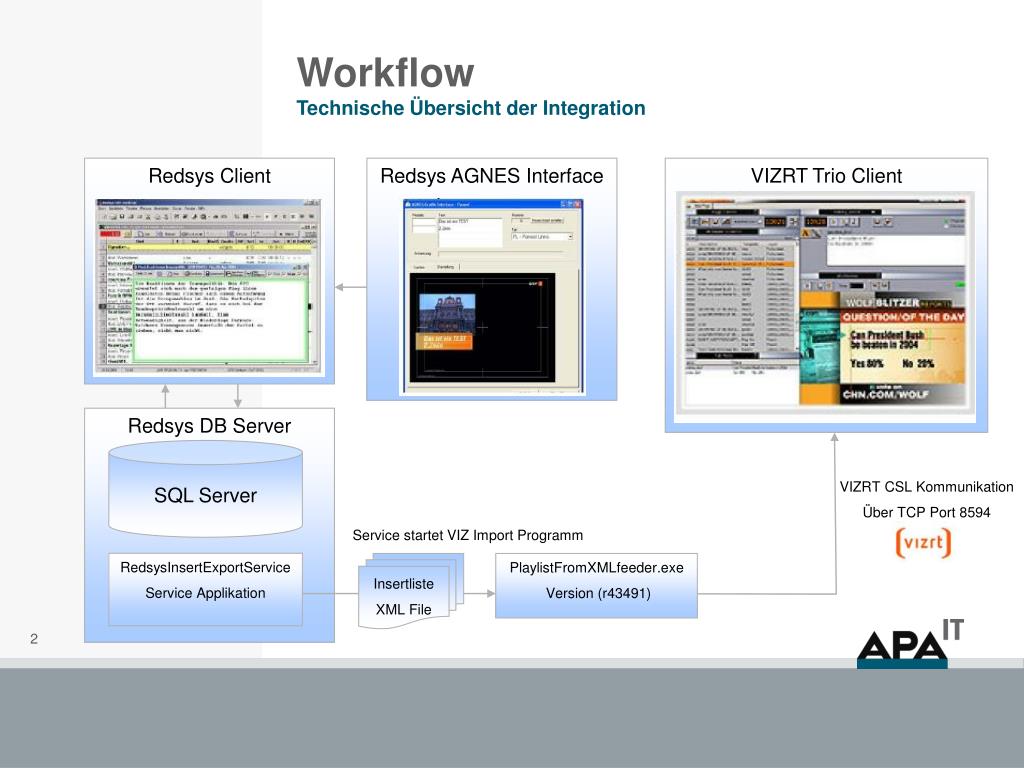Viewport: 1024px width, 768px height.
Task: Select the Vorstellung tab in AGNES Interface
Action: 446,266
